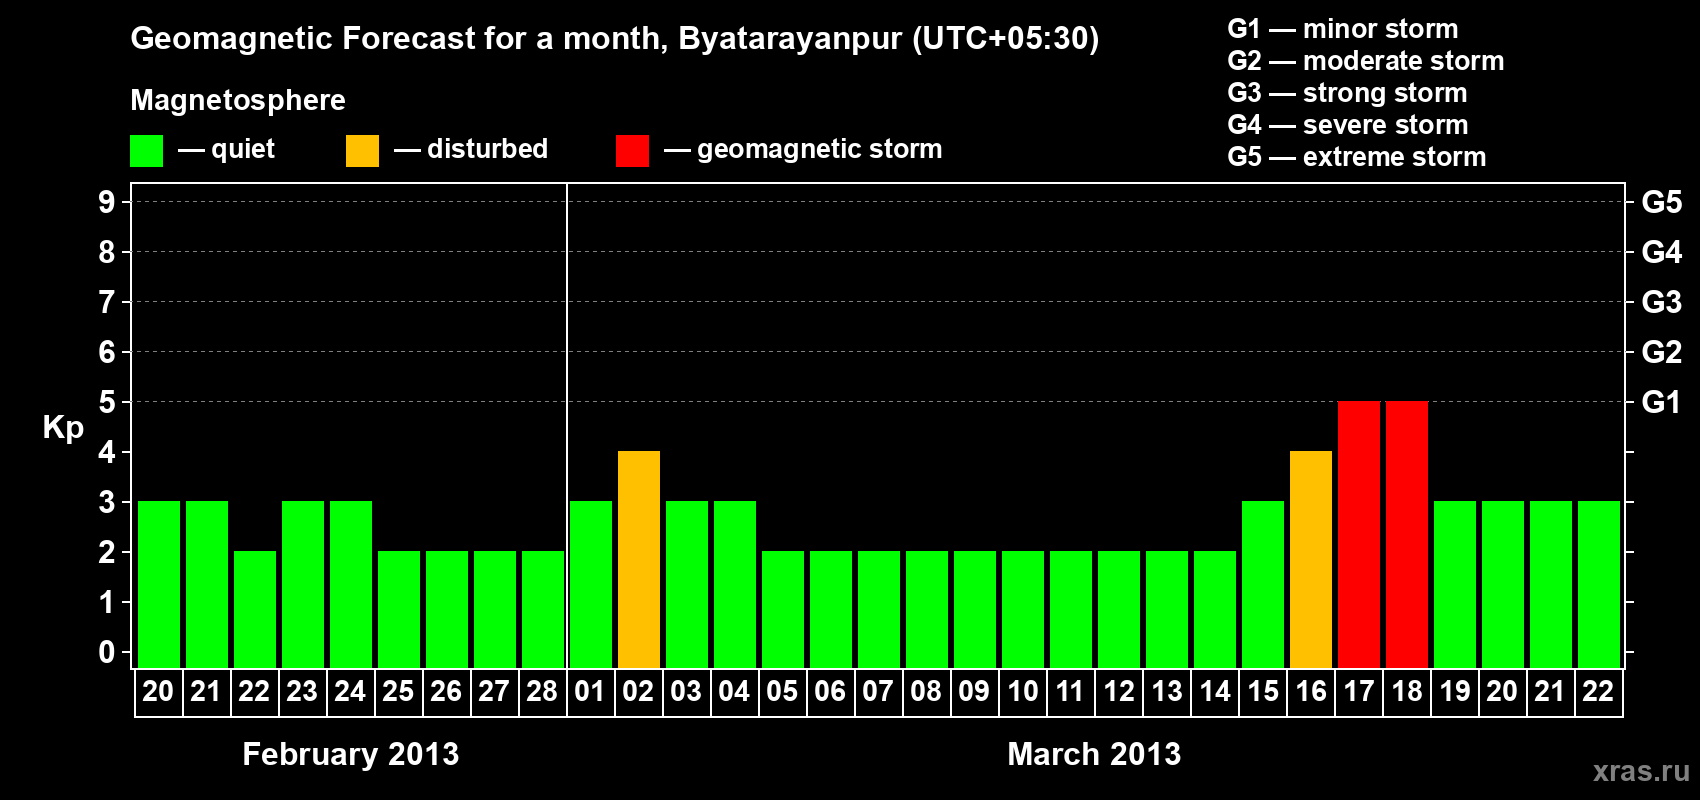Image resolution: width=1700 pixels, height=800 pixels.
Task: Click date label 03 under March
Action: tap(686, 692)
